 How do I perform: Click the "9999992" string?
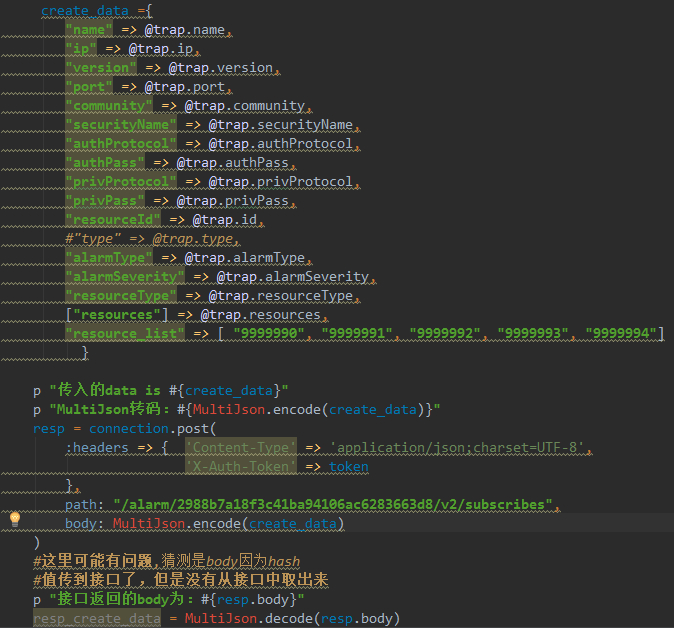(445, 334)
